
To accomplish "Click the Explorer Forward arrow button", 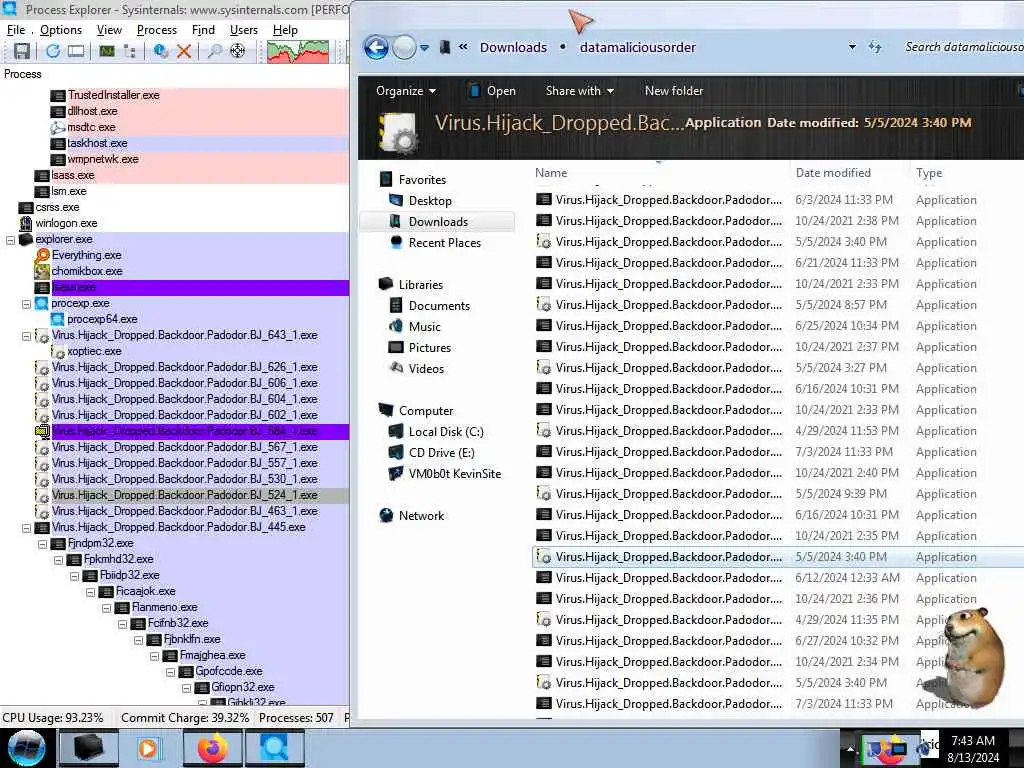I will tap(404, 47).
